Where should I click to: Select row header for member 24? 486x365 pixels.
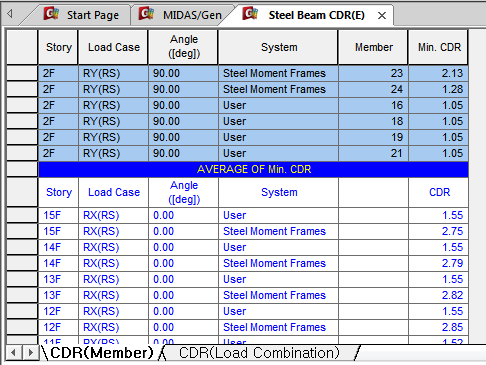(22, 89)
